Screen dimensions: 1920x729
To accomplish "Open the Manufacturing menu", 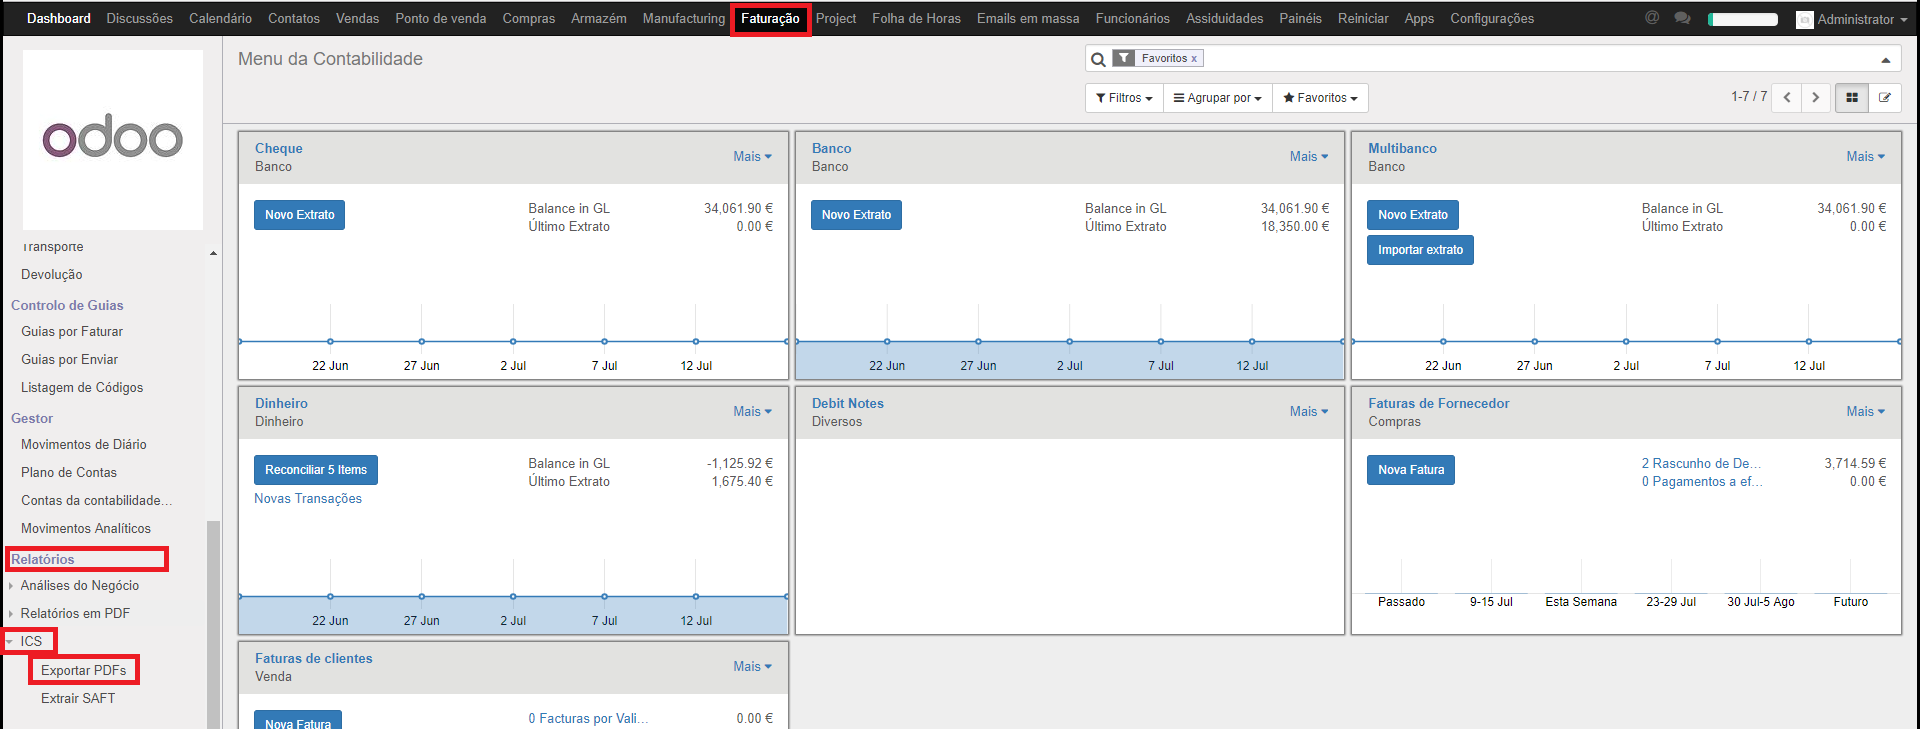I will 683,18.
